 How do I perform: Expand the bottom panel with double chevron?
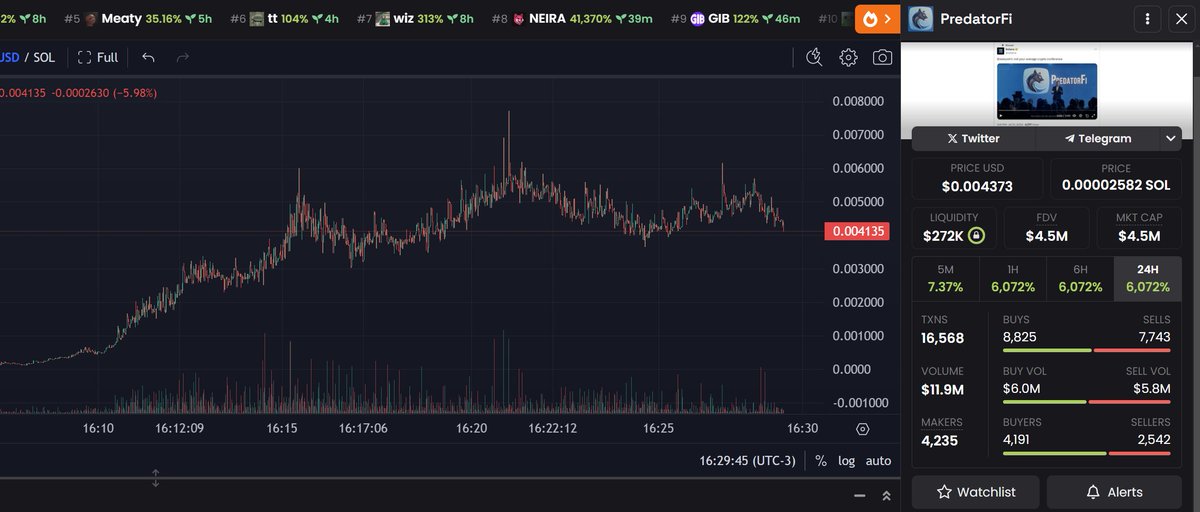coord(885,496)
